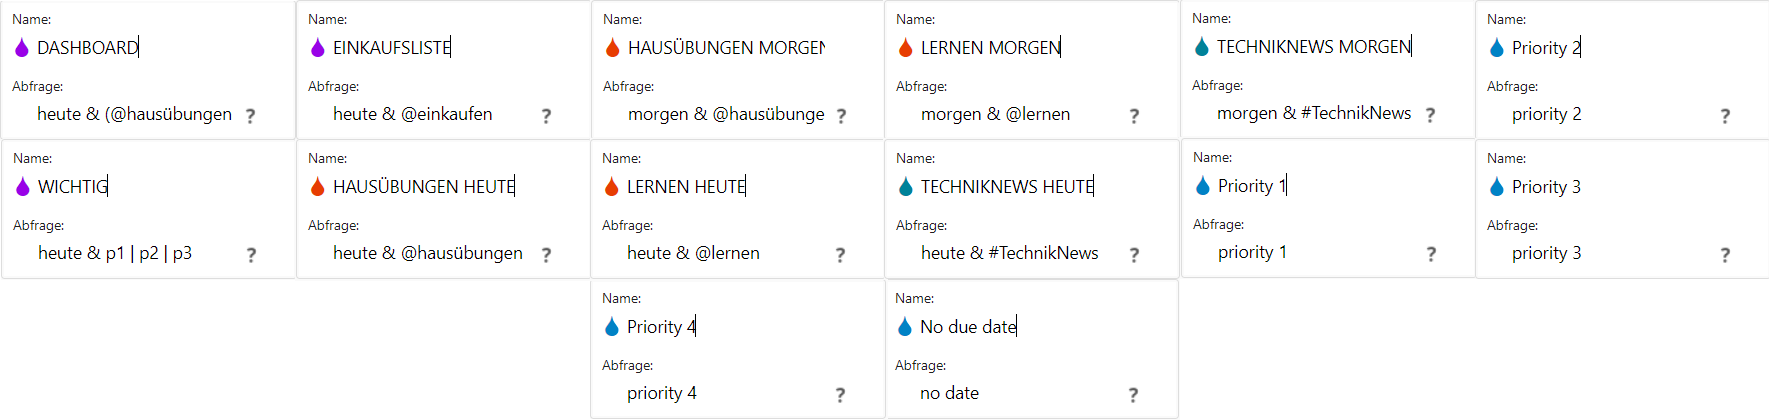Click the orange drop icon beside LERNEN MORGEN
This screenshot has width=1769, height=420.
[906, 47]
